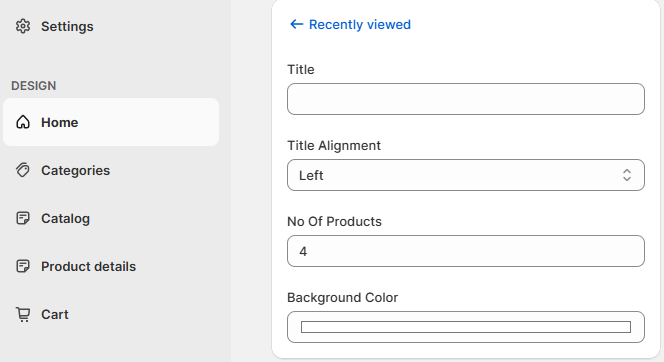
Task: Click the back arrow beside Recently viewed
Action: tap(296, 24)
